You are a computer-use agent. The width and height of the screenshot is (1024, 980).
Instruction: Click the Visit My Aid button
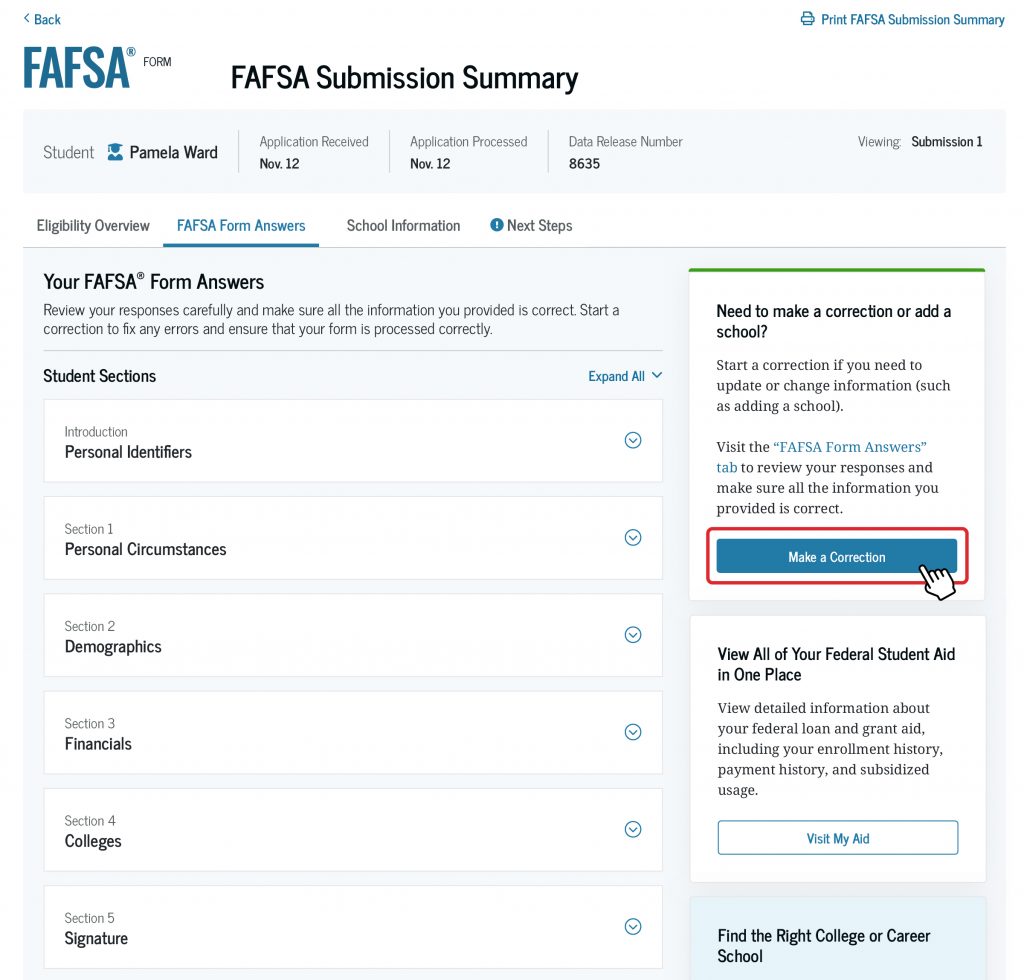coord(837,838)
